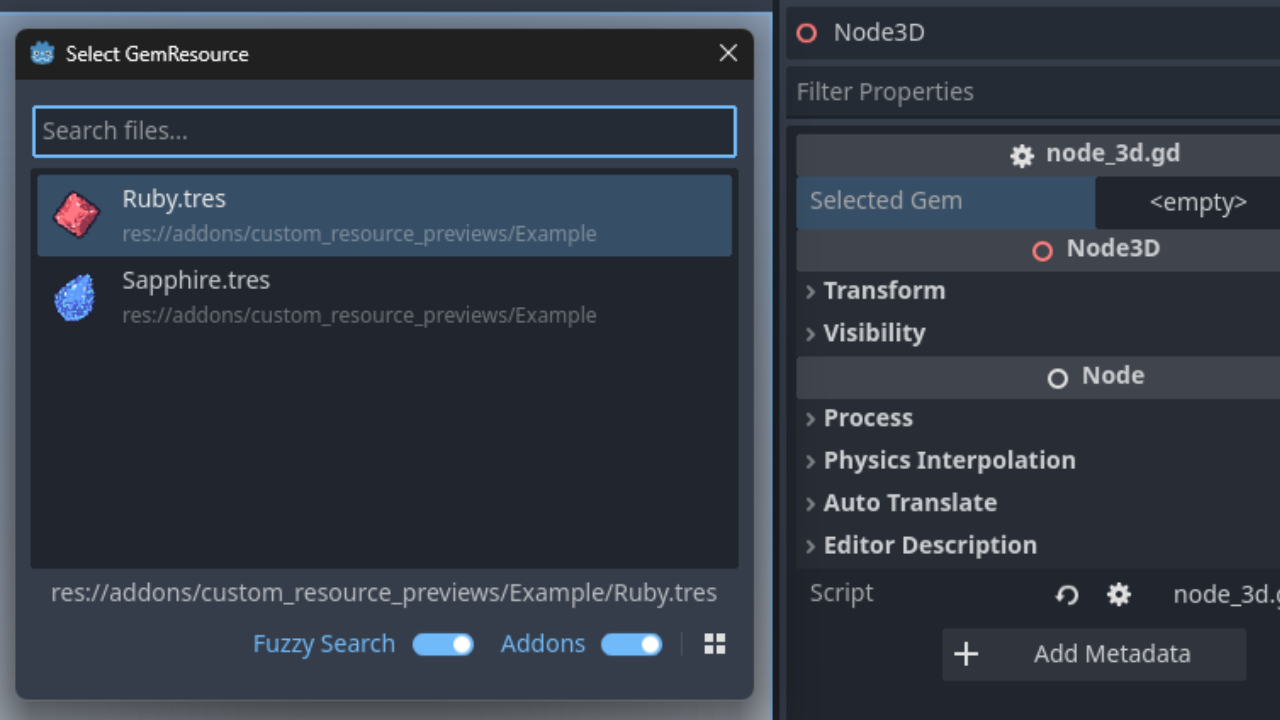This screenshot has width=1280, height=720.
Task: Click the white circle icon in Node section
Action: 1057,378
